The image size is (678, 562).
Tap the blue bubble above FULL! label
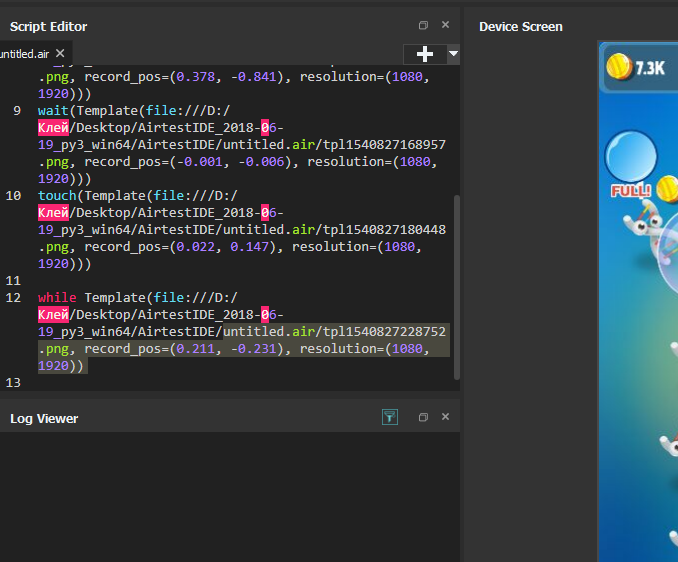point(631,156)
